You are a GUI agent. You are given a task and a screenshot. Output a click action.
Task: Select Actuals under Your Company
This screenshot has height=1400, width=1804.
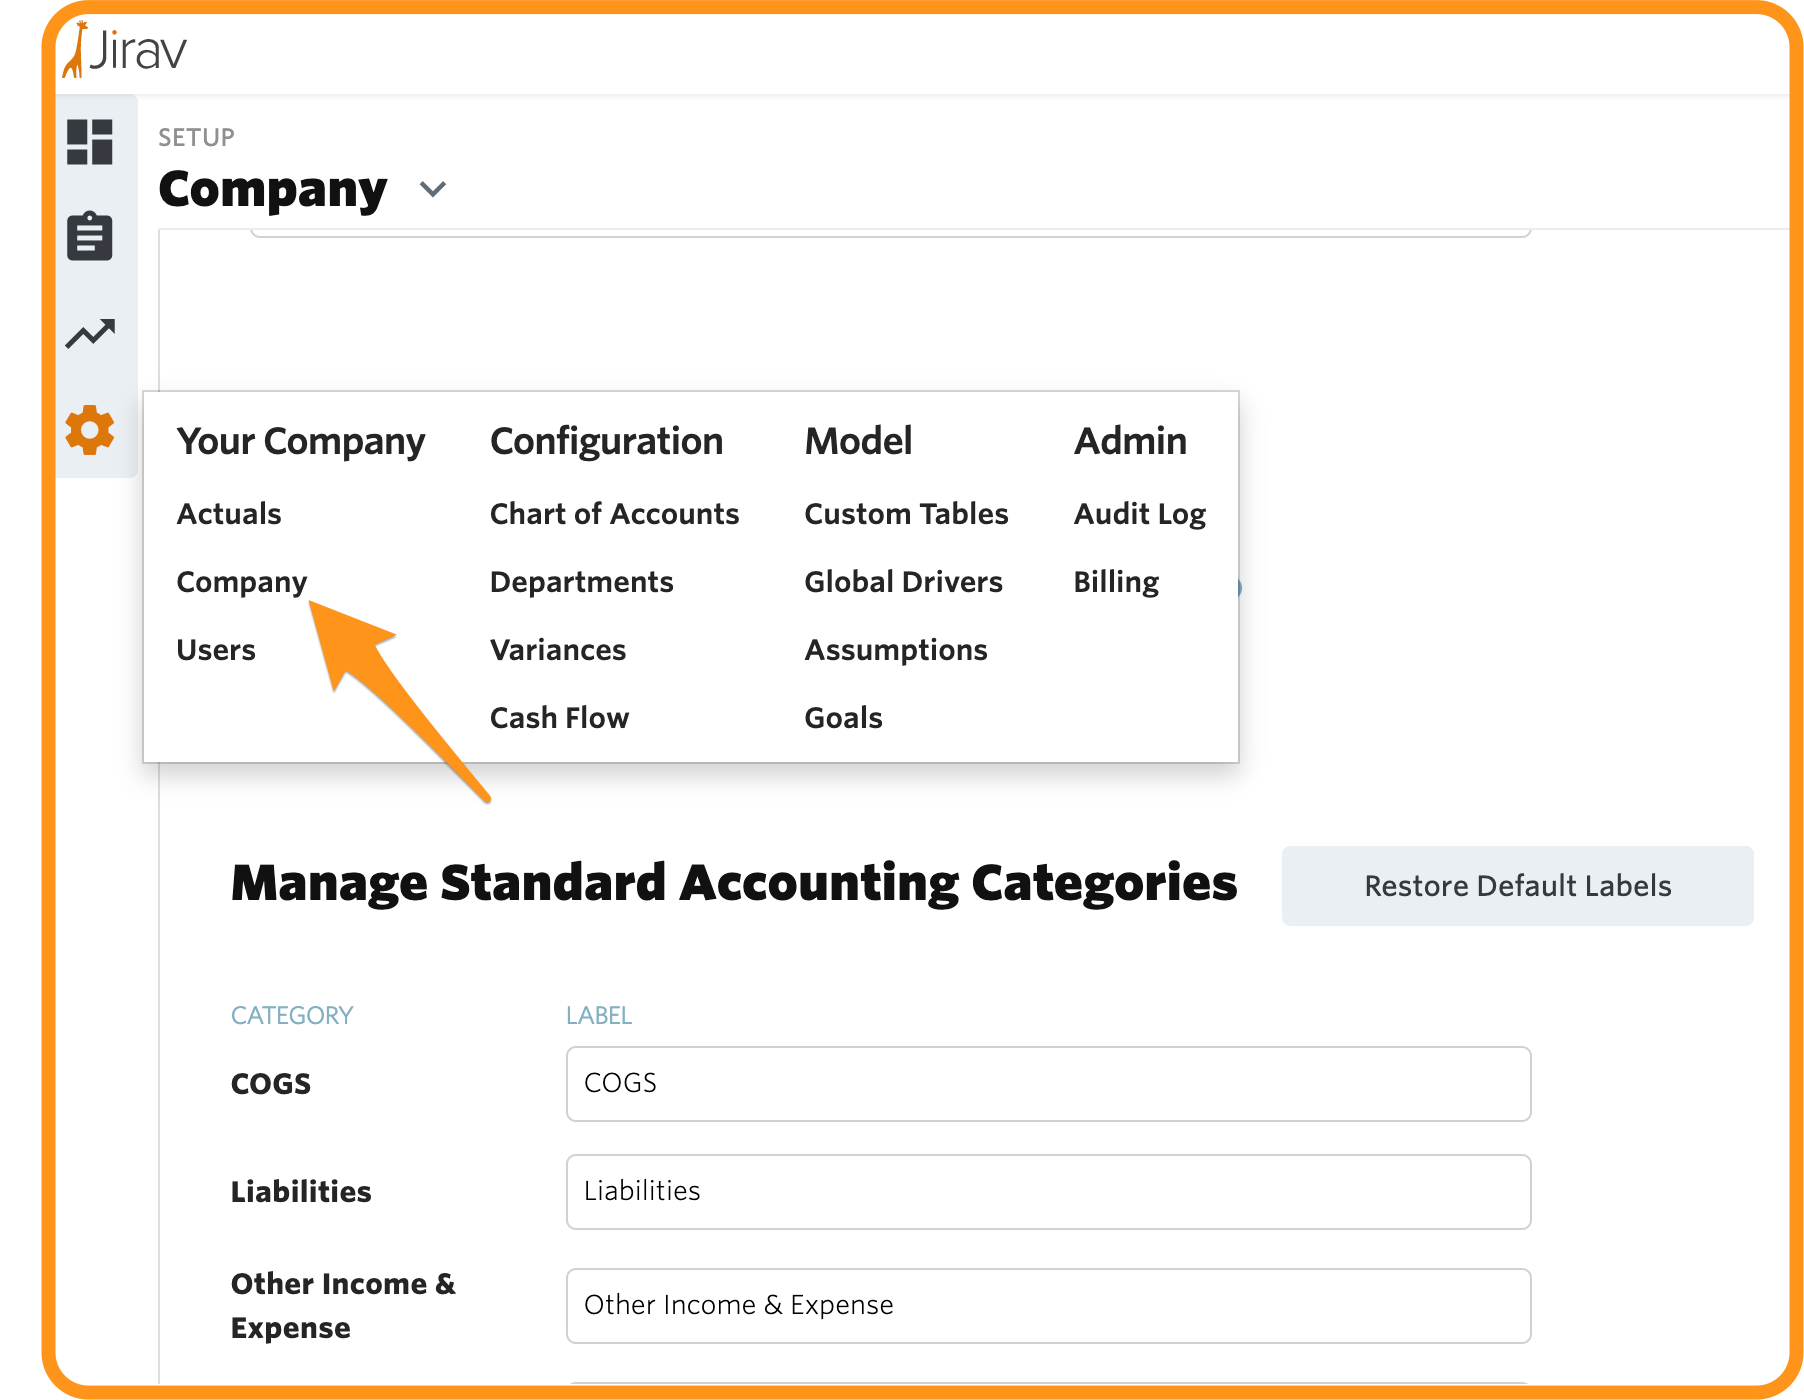pyautogui.click(x=229, y=514)
